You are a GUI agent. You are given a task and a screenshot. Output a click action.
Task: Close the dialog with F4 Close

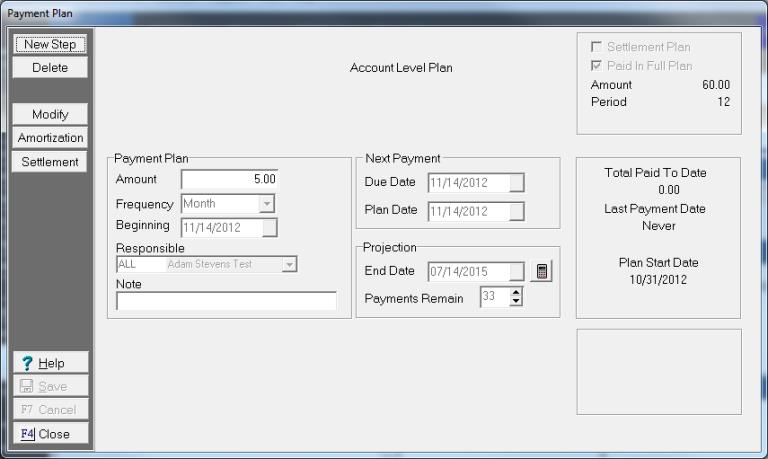[50, 434]
